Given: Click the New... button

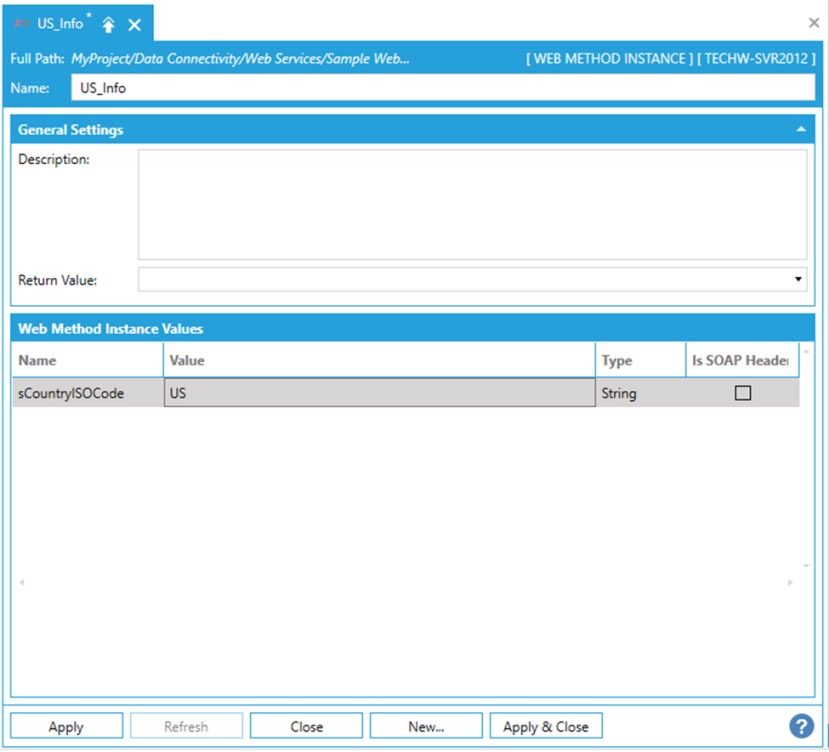Looking at the screenshot, I should [x=426, y=726].
